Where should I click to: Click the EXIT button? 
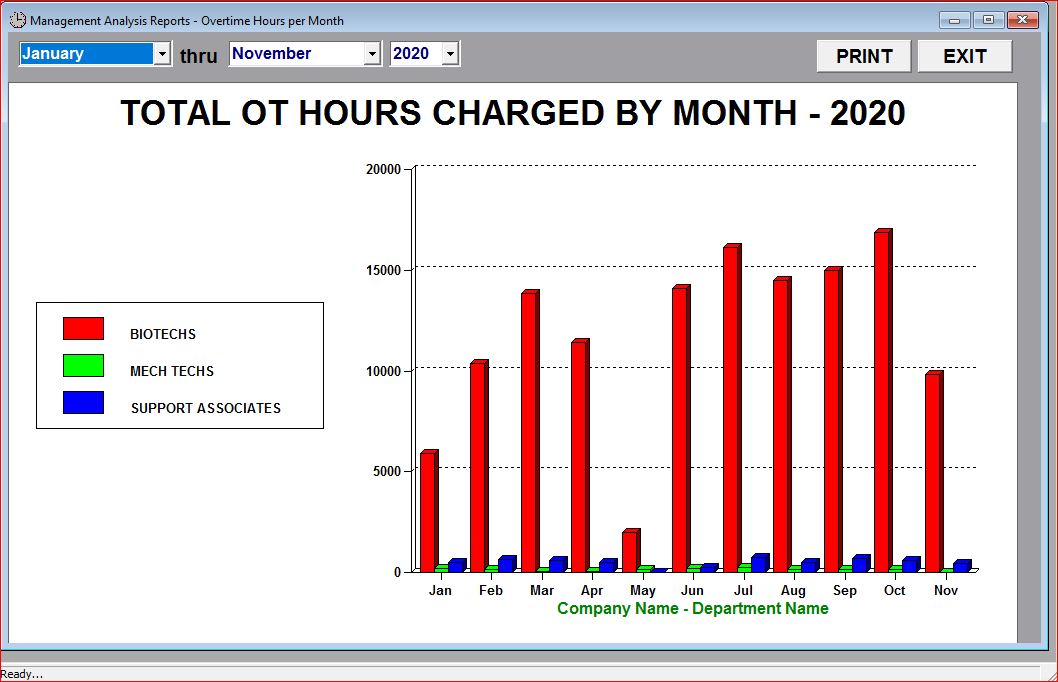(964, 56)
